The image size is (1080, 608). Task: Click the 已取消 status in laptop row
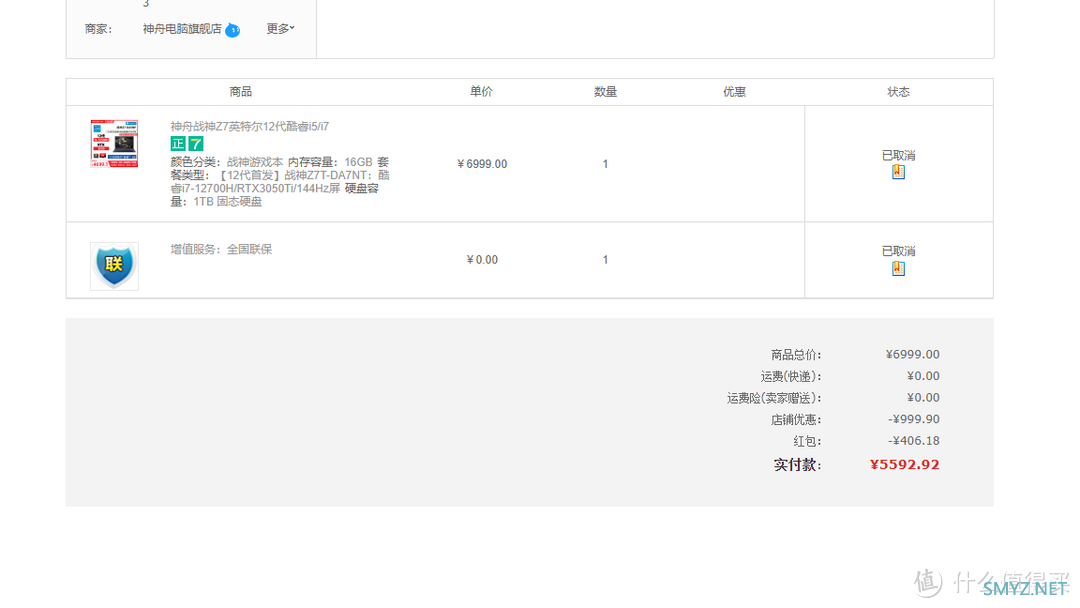point(898,156)
